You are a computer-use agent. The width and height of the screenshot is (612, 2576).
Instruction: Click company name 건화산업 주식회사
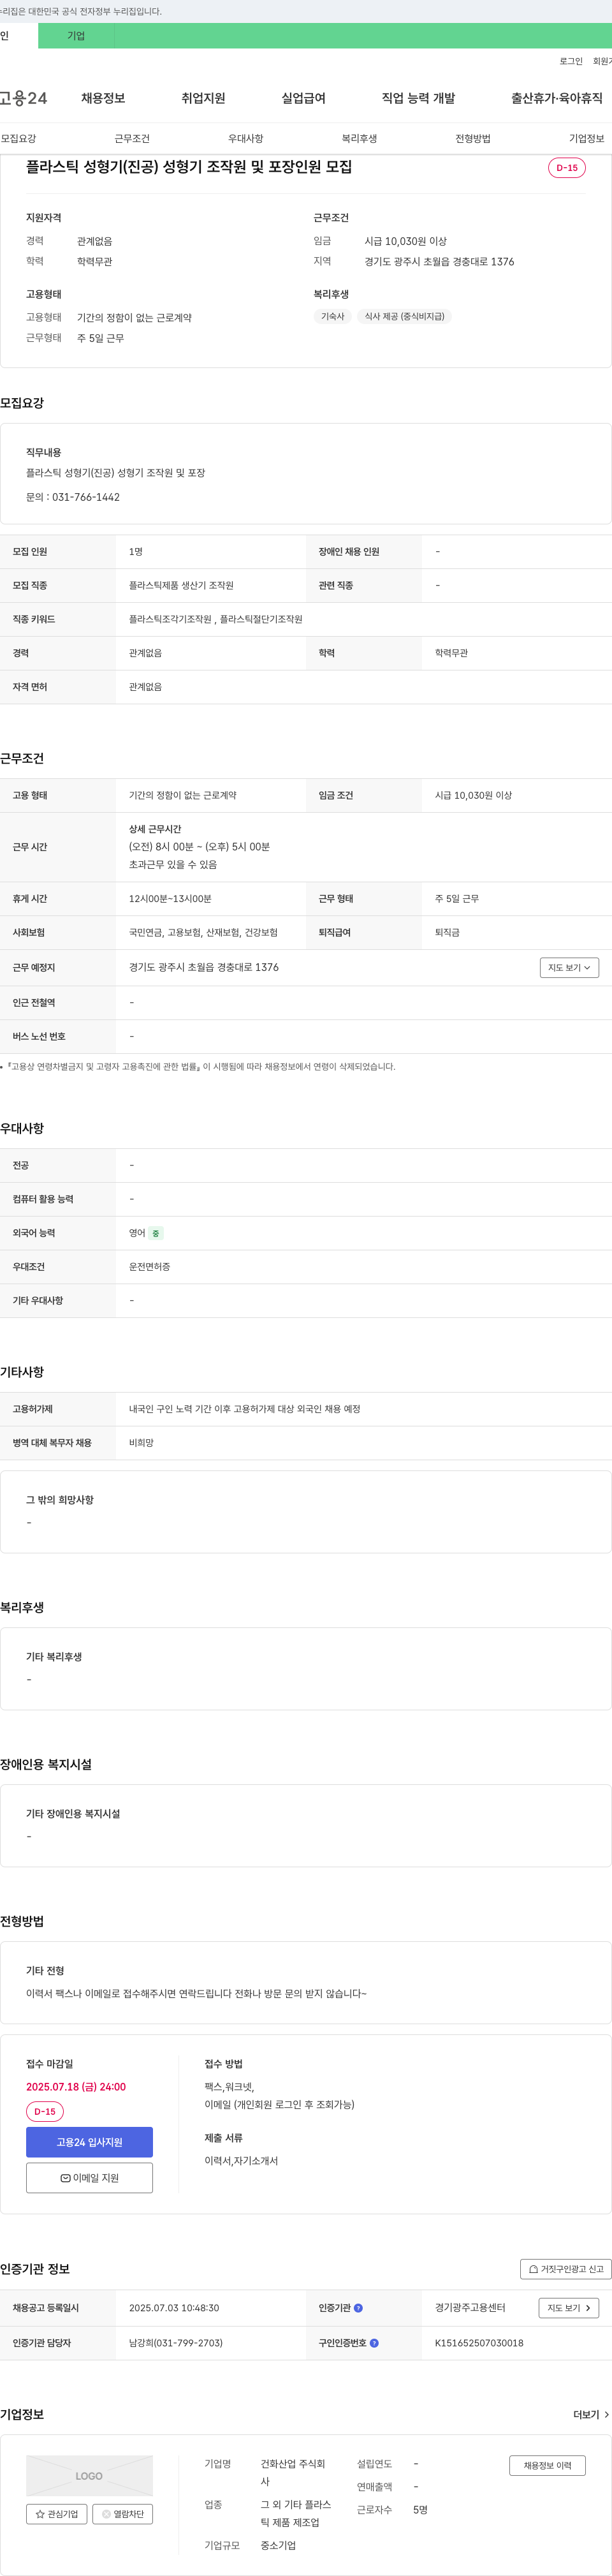pyautogui.click(x=293, y=2473)
